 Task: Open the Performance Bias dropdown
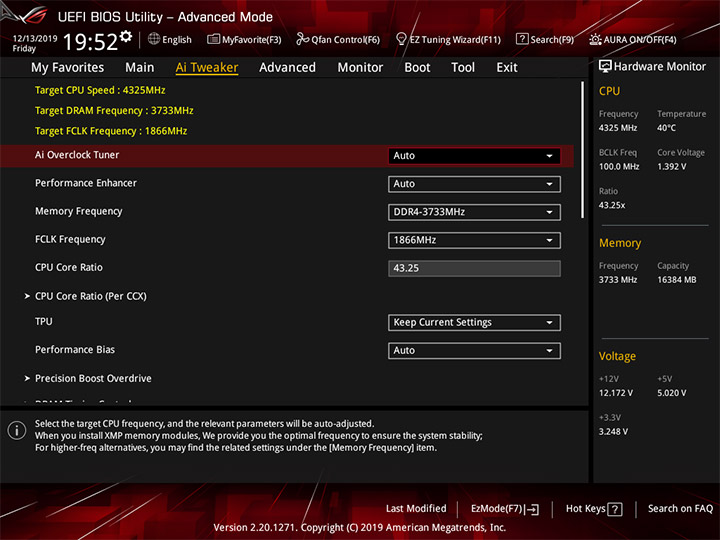pyautogui.click(x=474, y=351)
